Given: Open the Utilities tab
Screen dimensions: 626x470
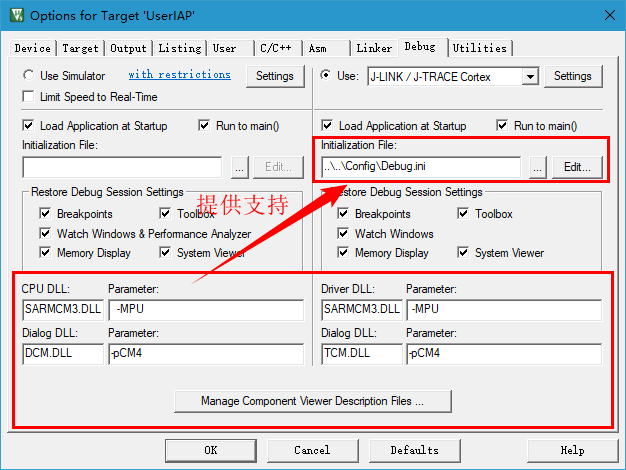Looking at the screenshot, I should tap(480, 48).
